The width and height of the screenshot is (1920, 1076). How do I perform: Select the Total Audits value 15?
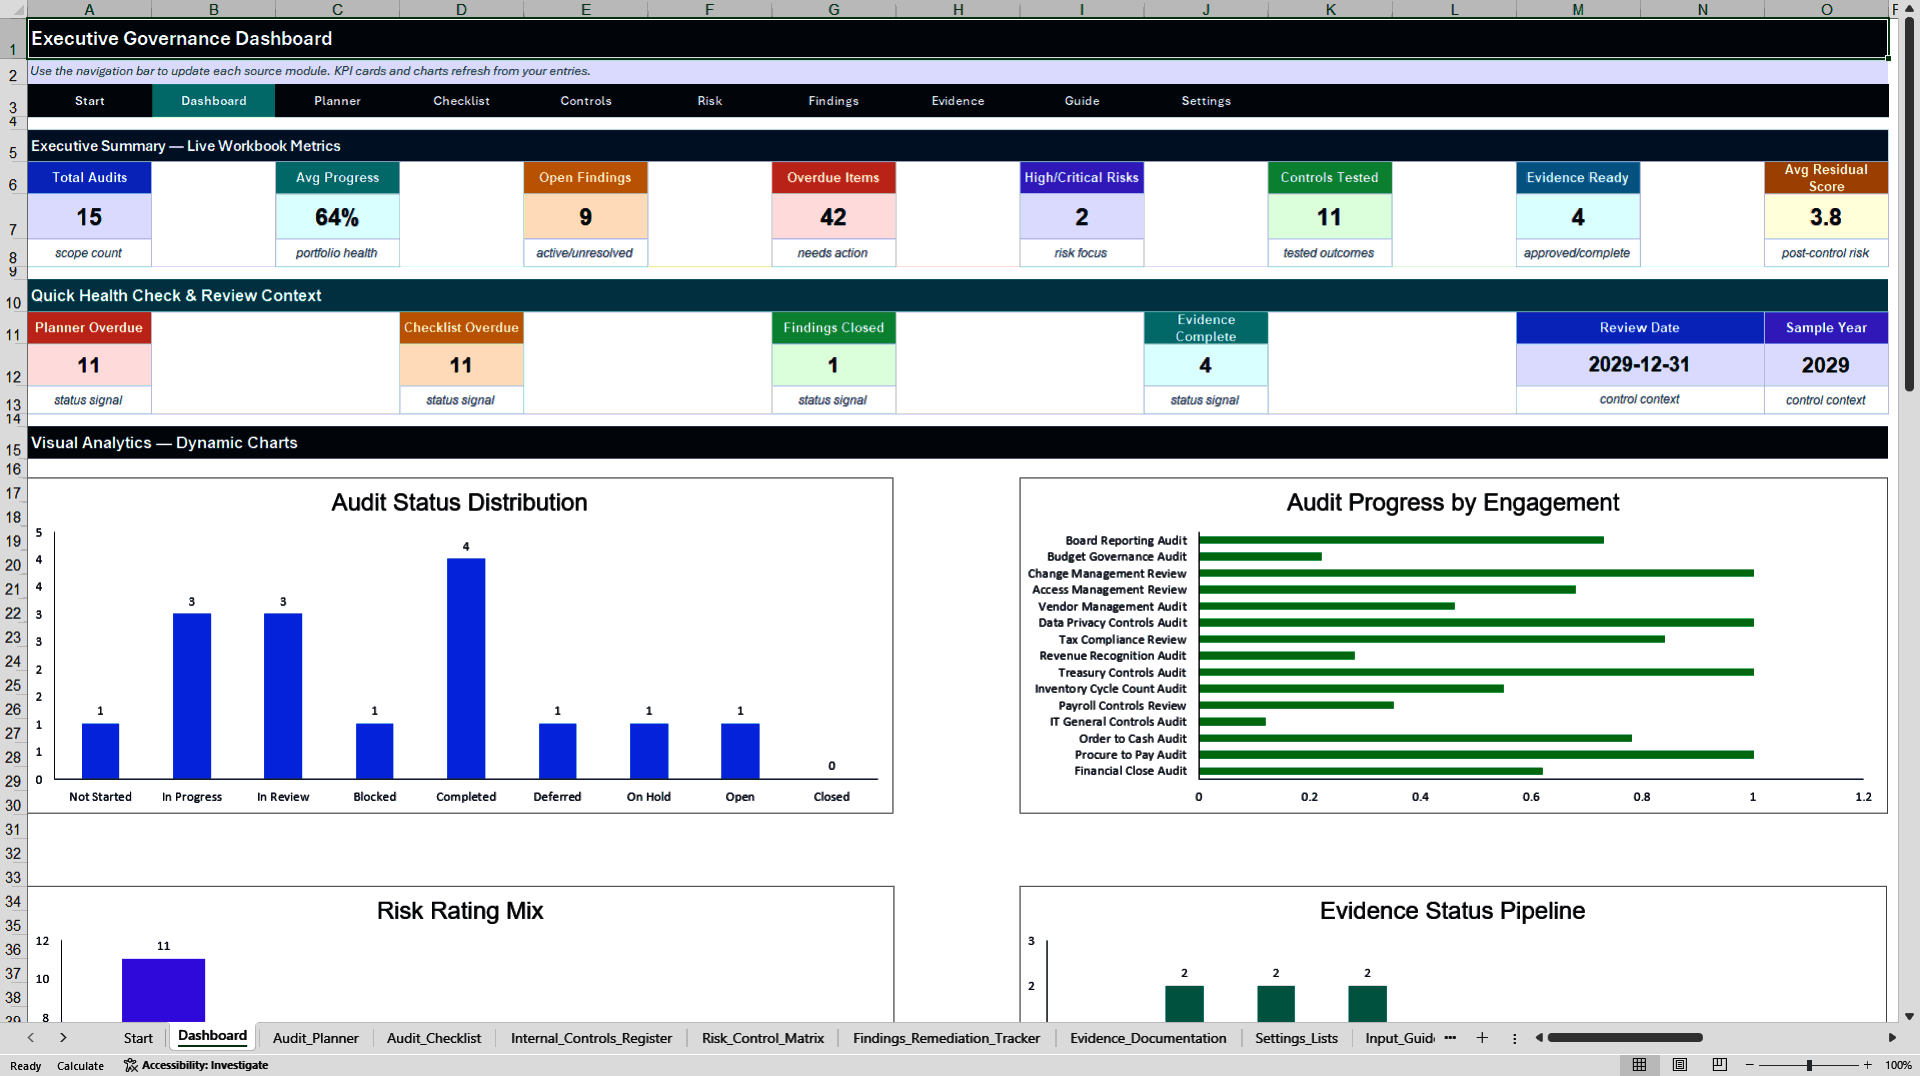pyautogui.click(x=89, y=217)
